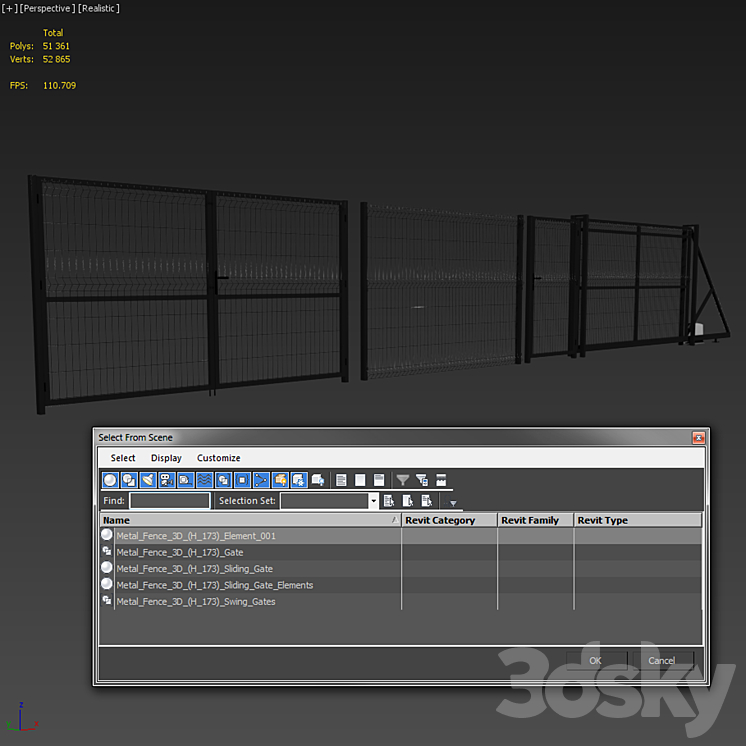Toggle Display Object XRefs filter icon

pyautogui.click(x=242, y=480)
